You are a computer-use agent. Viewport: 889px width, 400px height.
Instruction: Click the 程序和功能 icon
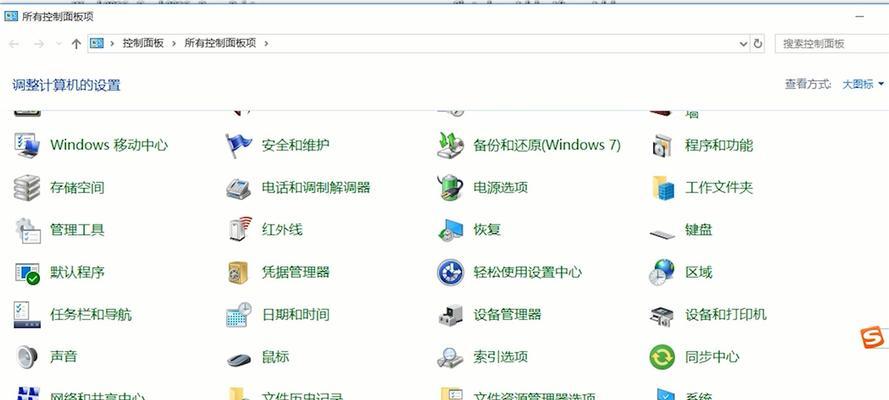(662, 145)
